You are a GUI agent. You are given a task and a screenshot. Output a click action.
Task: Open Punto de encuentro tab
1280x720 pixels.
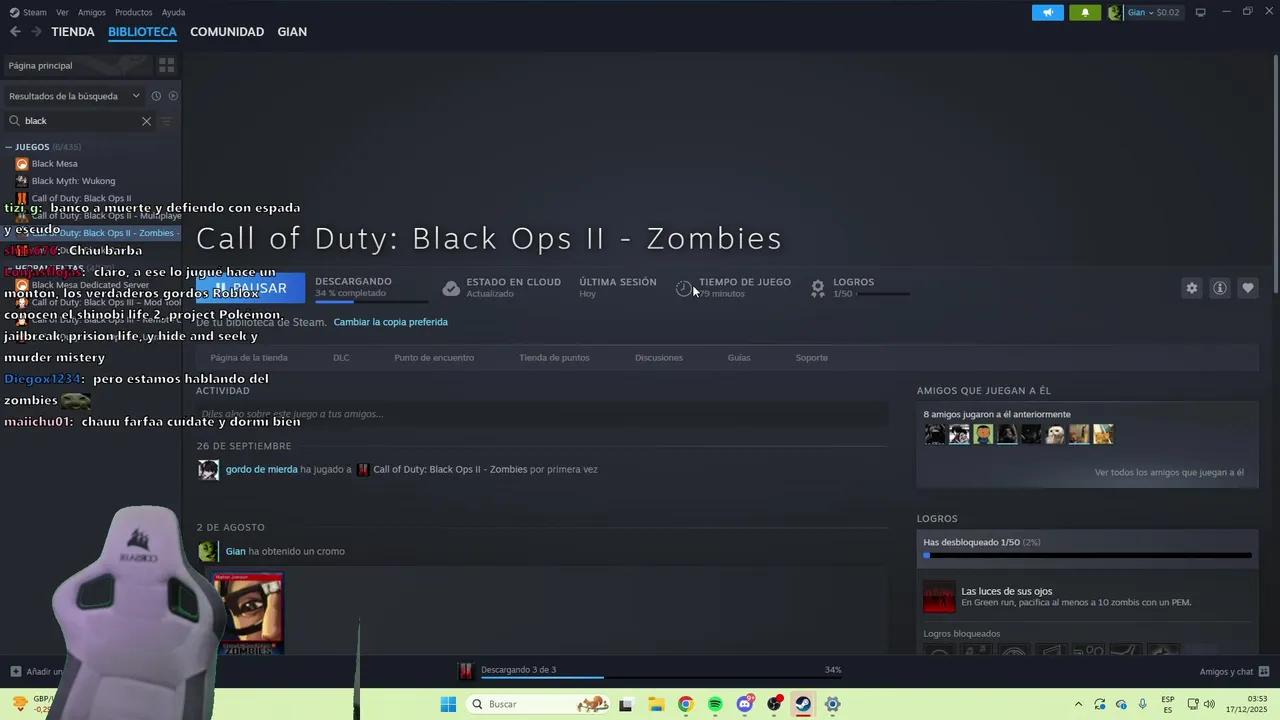click(x=433, y=358)
